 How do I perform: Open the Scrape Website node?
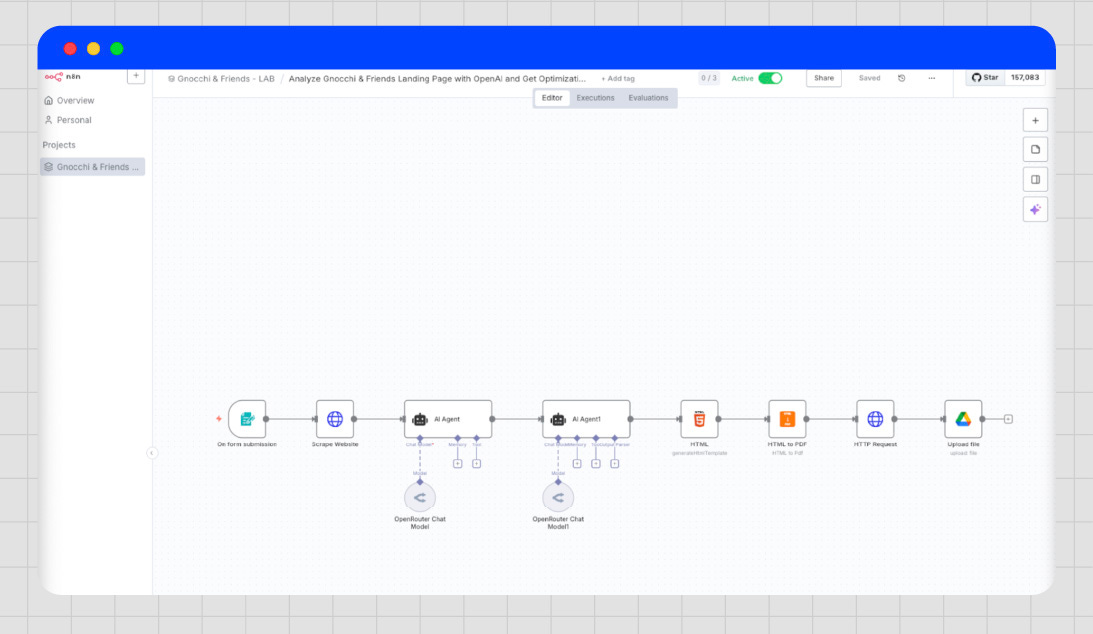334,419
